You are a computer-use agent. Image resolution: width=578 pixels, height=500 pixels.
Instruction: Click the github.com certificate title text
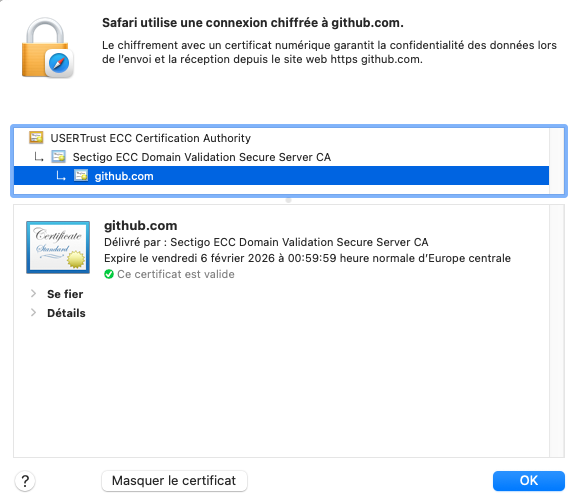tap(140, 225)
